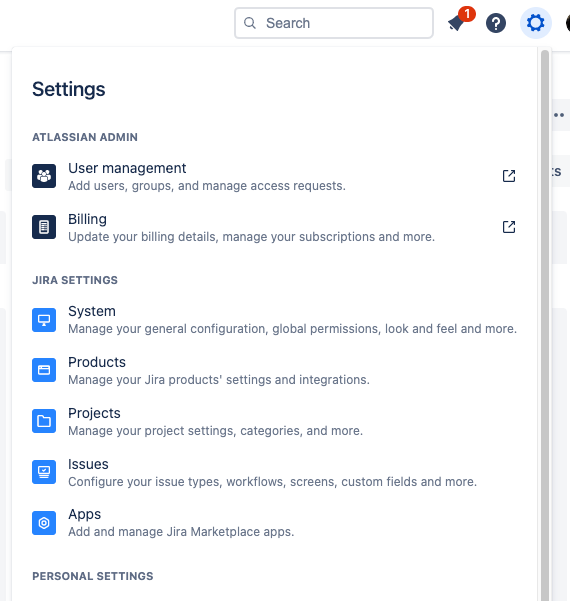Open User management settings

pyautogui.click(x=274, y=176)
